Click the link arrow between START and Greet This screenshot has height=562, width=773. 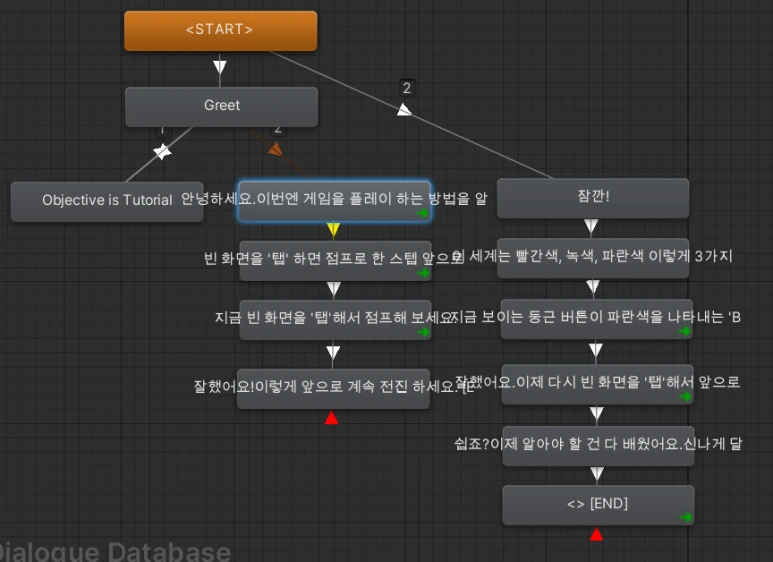[x=220, y=67]
